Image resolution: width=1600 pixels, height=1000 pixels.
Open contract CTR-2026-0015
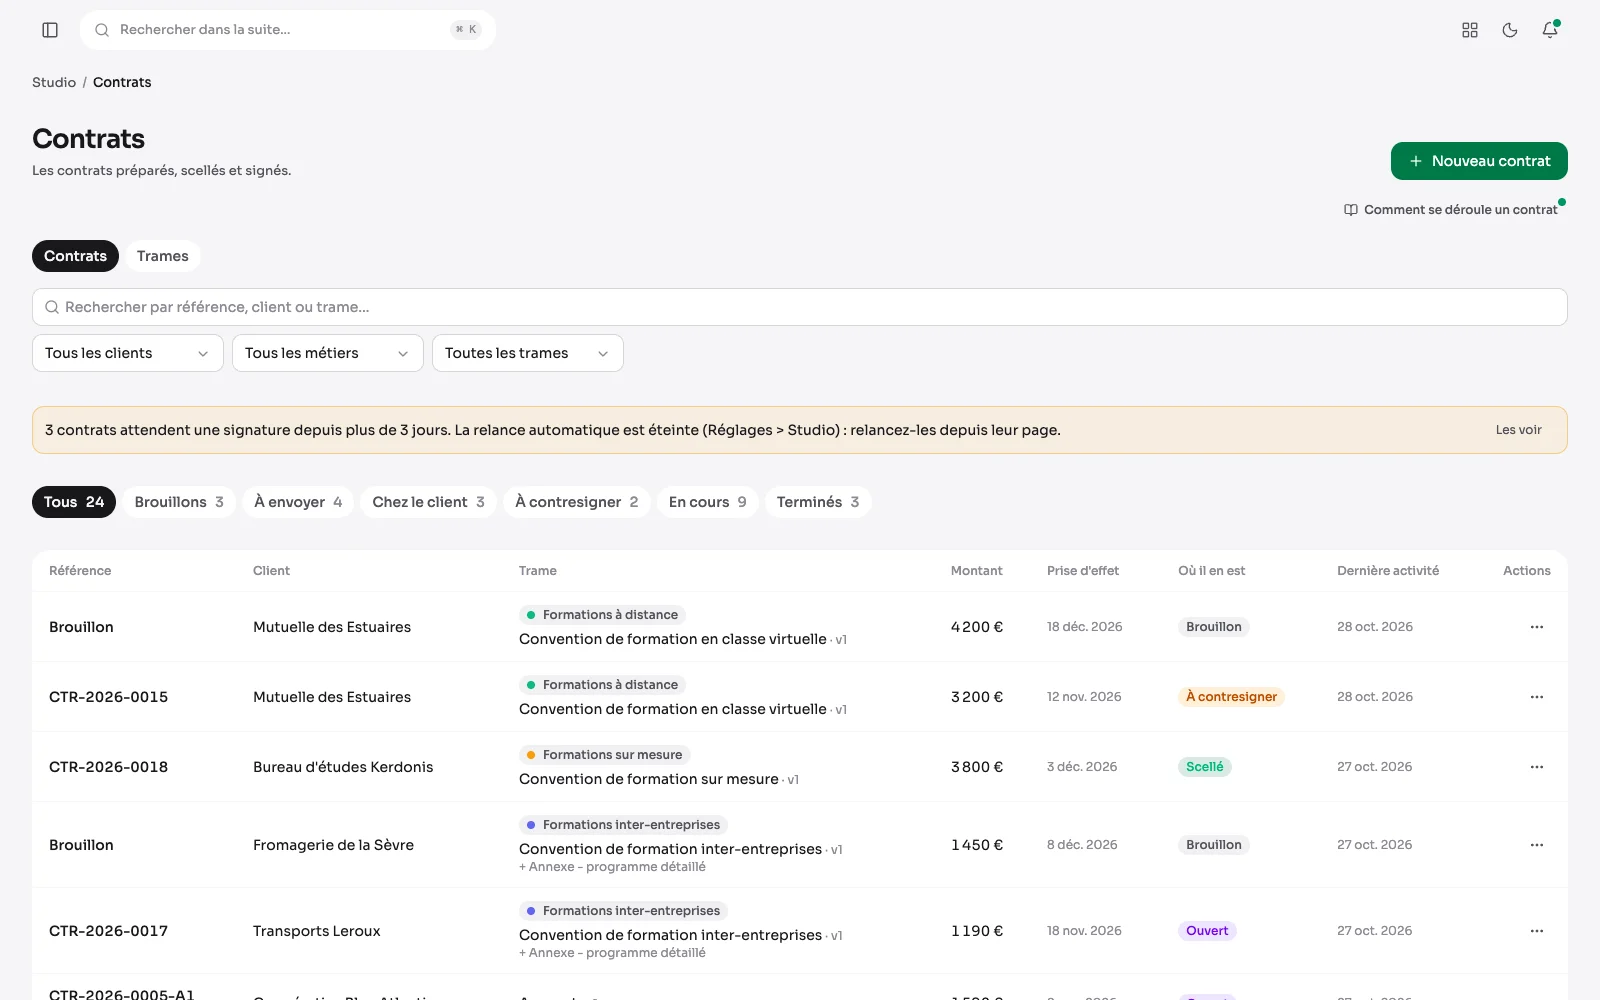(108, 697)
